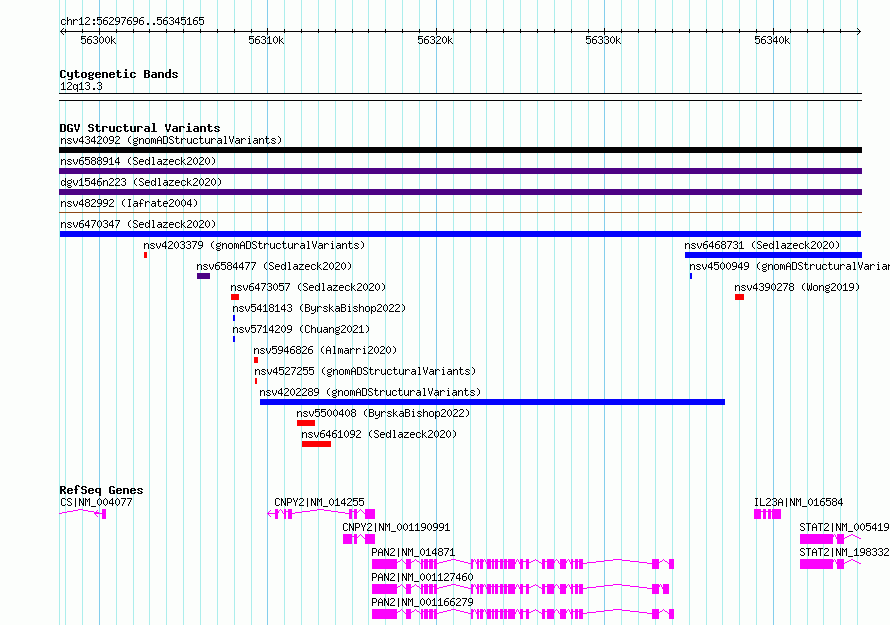Select the STAT2 NM_198332 gene model glyph
Image resolution: width=890 pixels, height=625 pixels.
830,564
